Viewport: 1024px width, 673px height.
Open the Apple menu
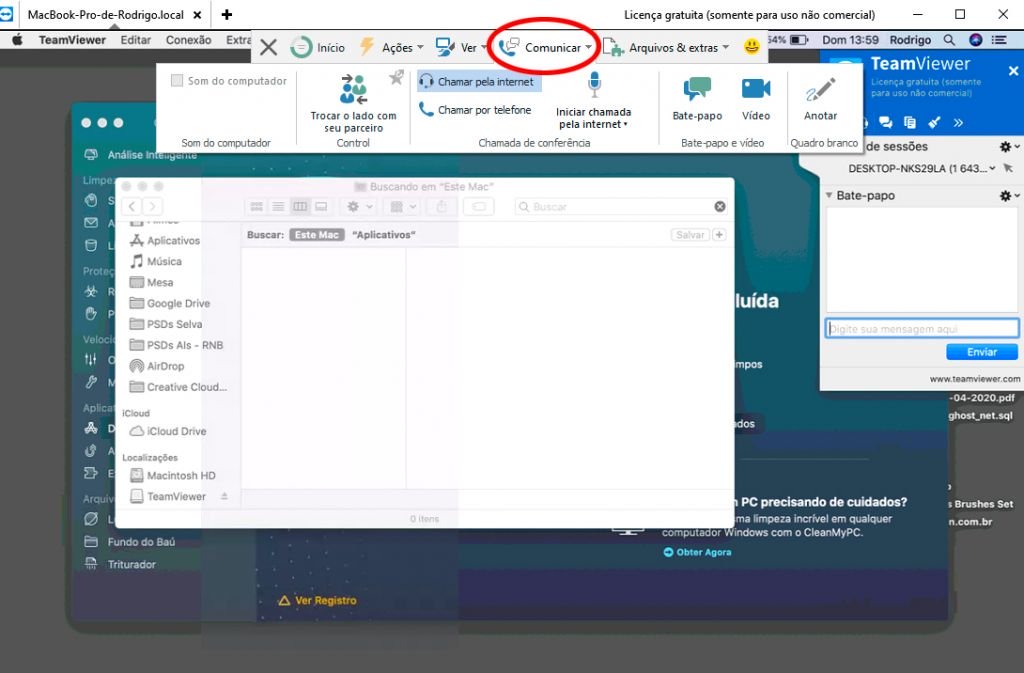pyautogui.click(x=18, y=40)
